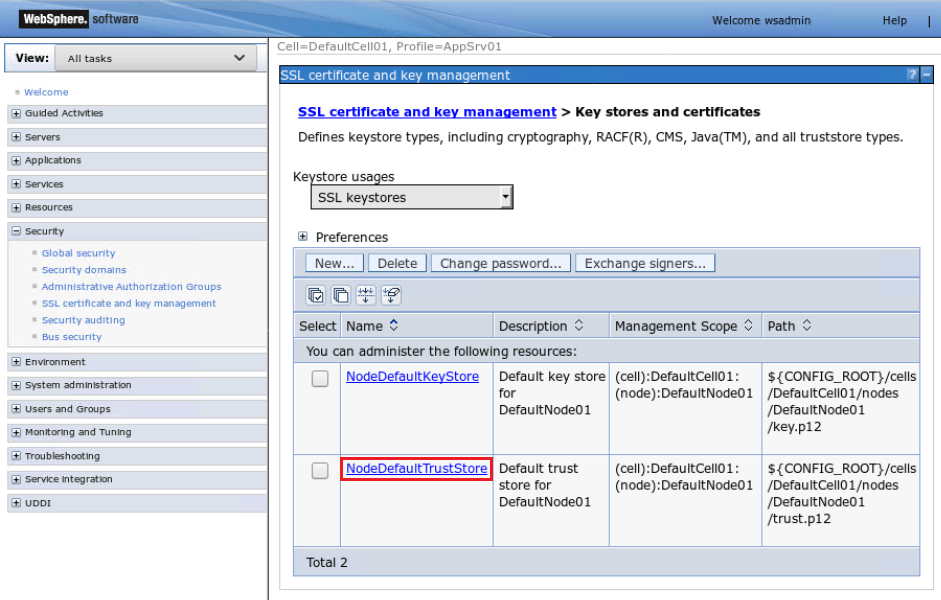Click the Exchange signers... button
This screenshot has height=600, width=941.
645,263
